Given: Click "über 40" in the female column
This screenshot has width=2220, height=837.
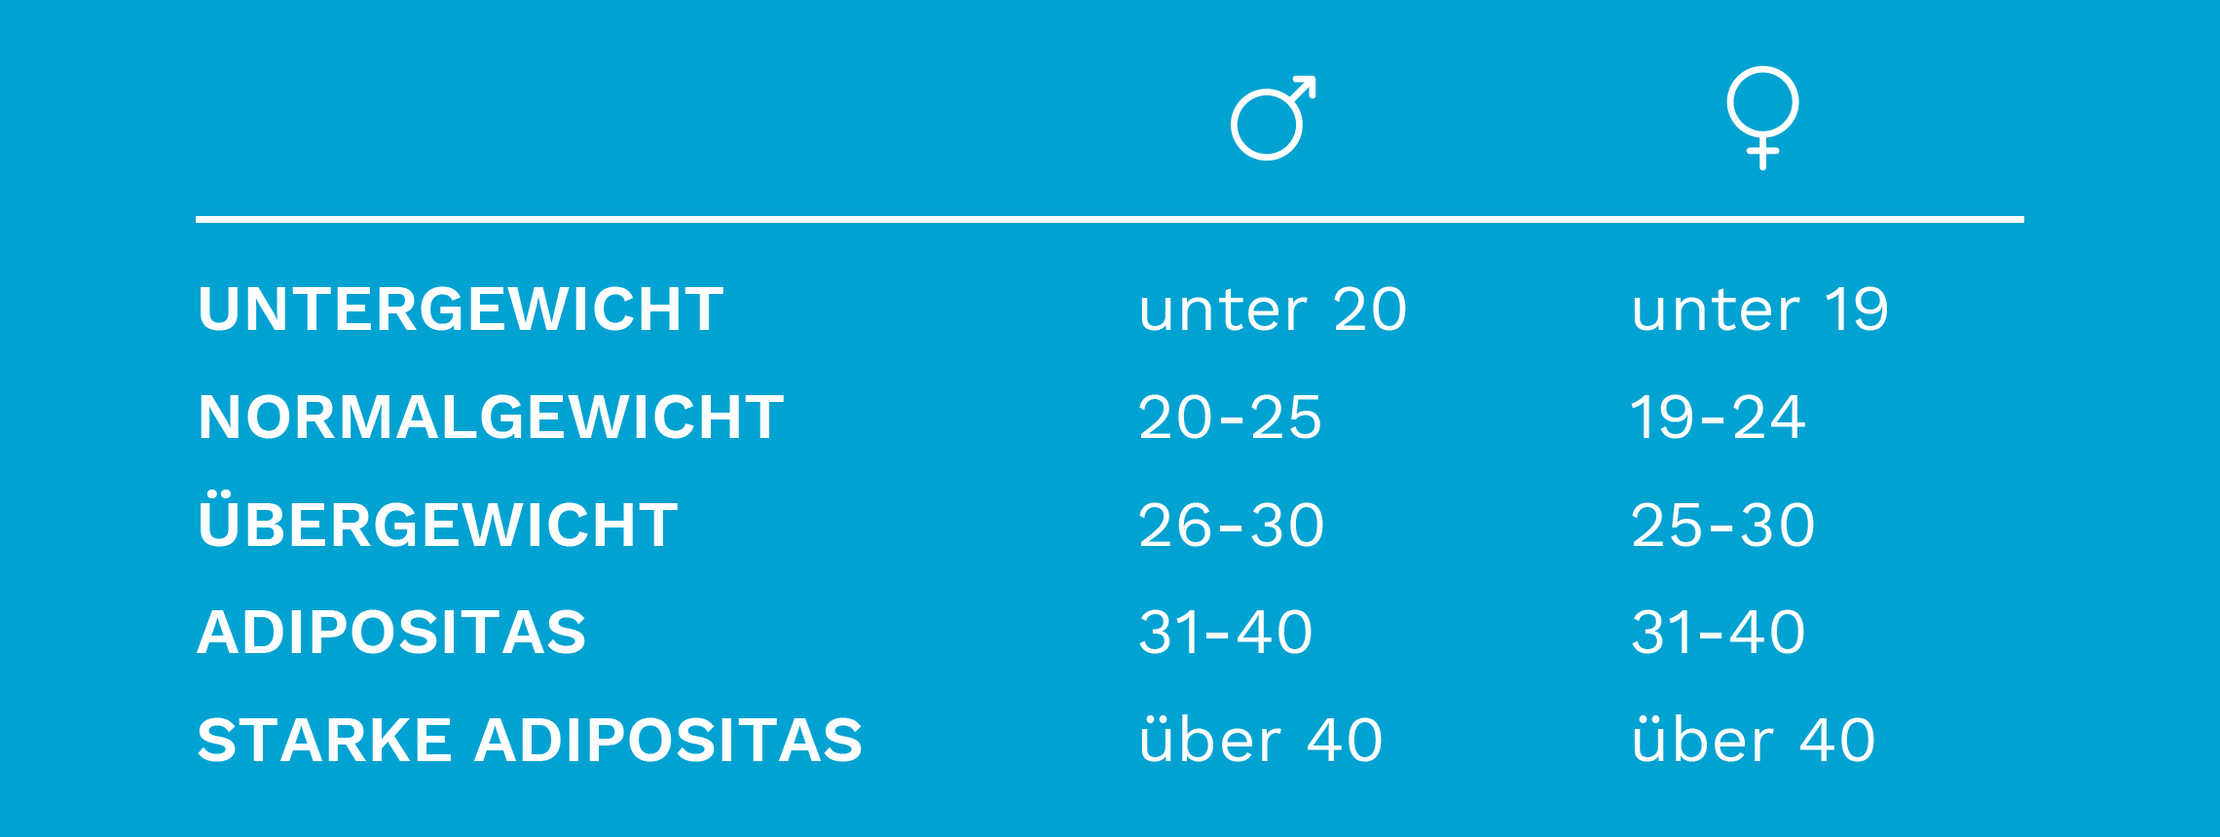Looking at the screenshot, I should click(1752, 740).
